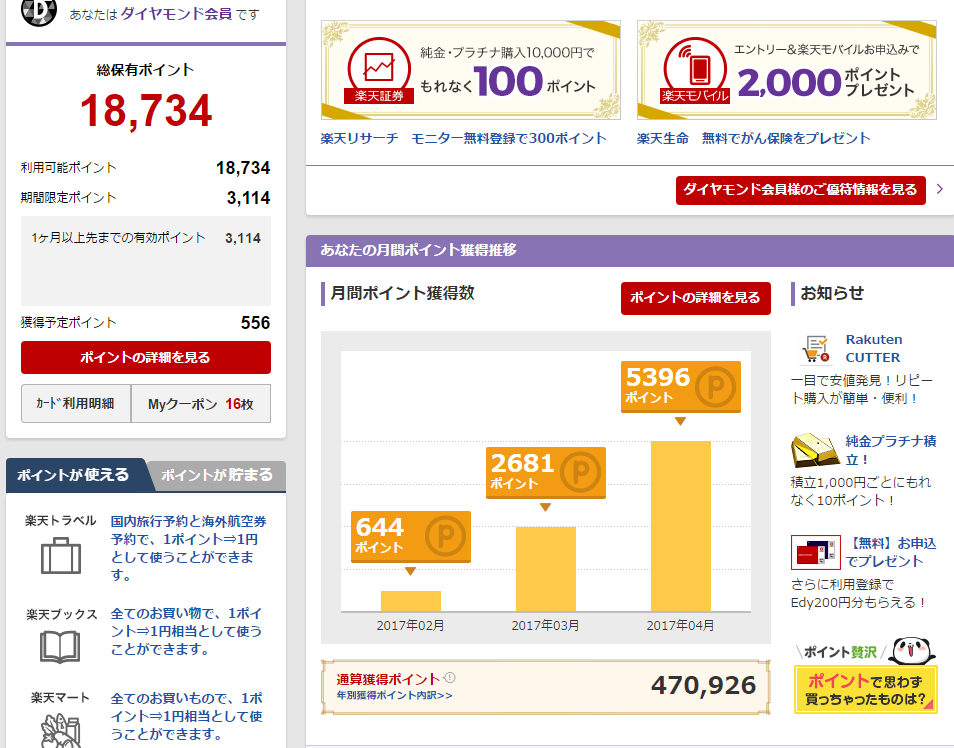Click the Diamond member rank badge icon
The image size is (954, 748).
coord(39,11)
